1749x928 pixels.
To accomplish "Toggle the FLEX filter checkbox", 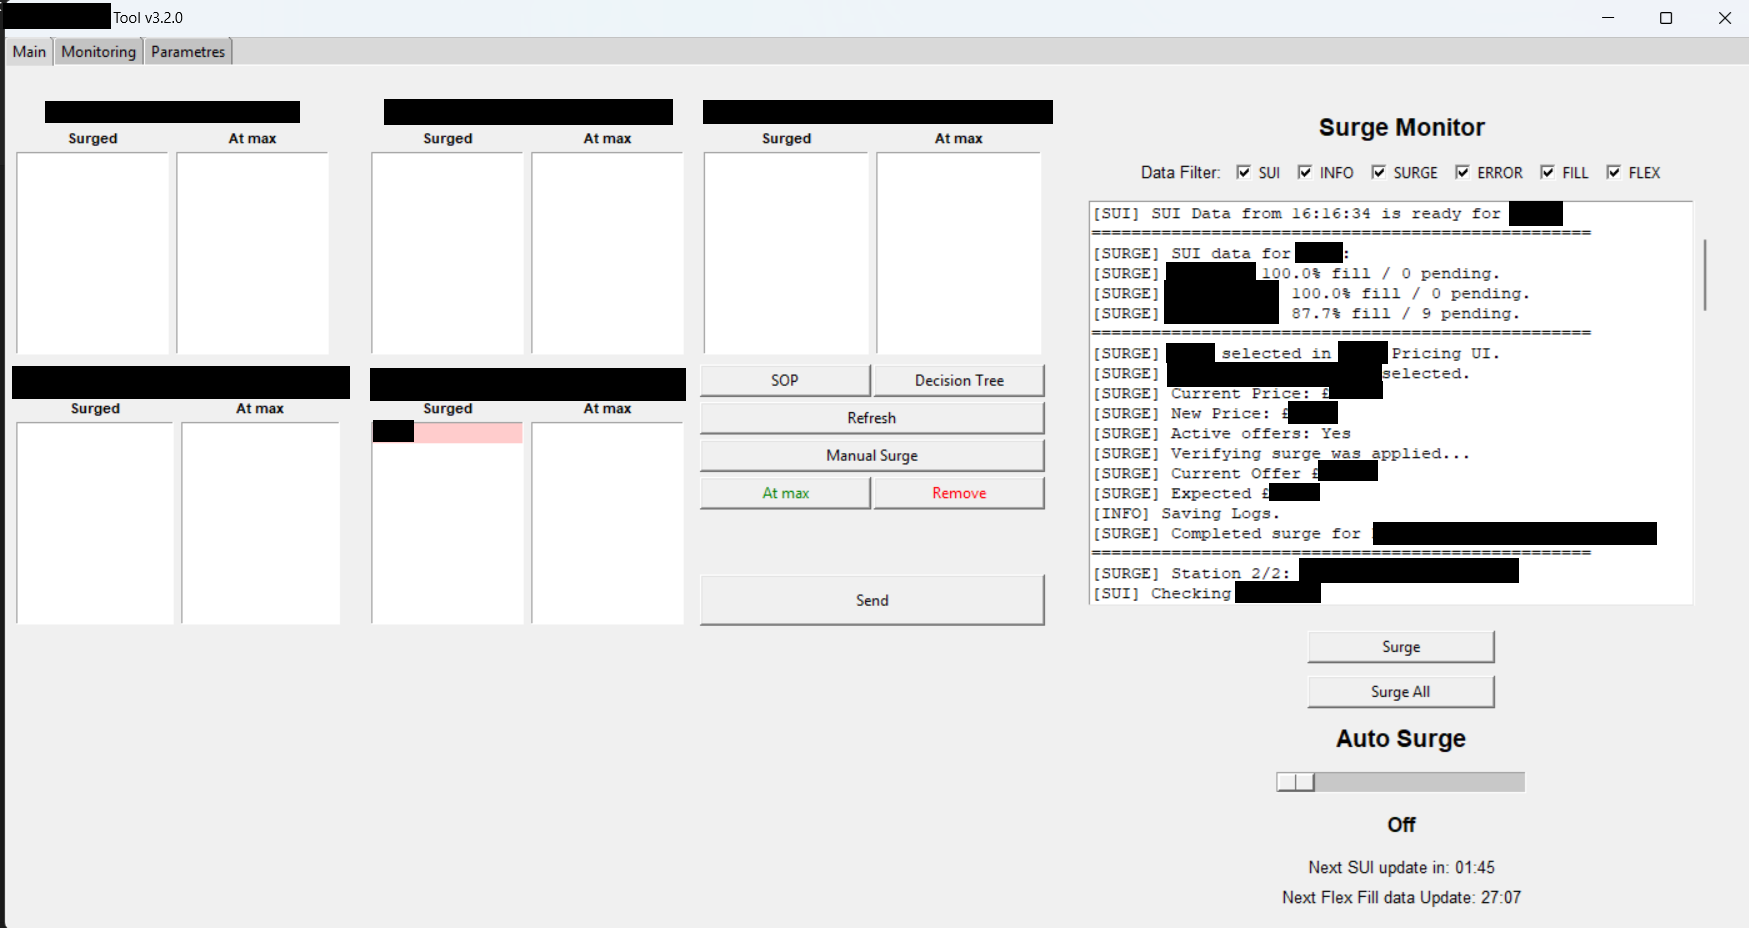I will (1613, 172).
